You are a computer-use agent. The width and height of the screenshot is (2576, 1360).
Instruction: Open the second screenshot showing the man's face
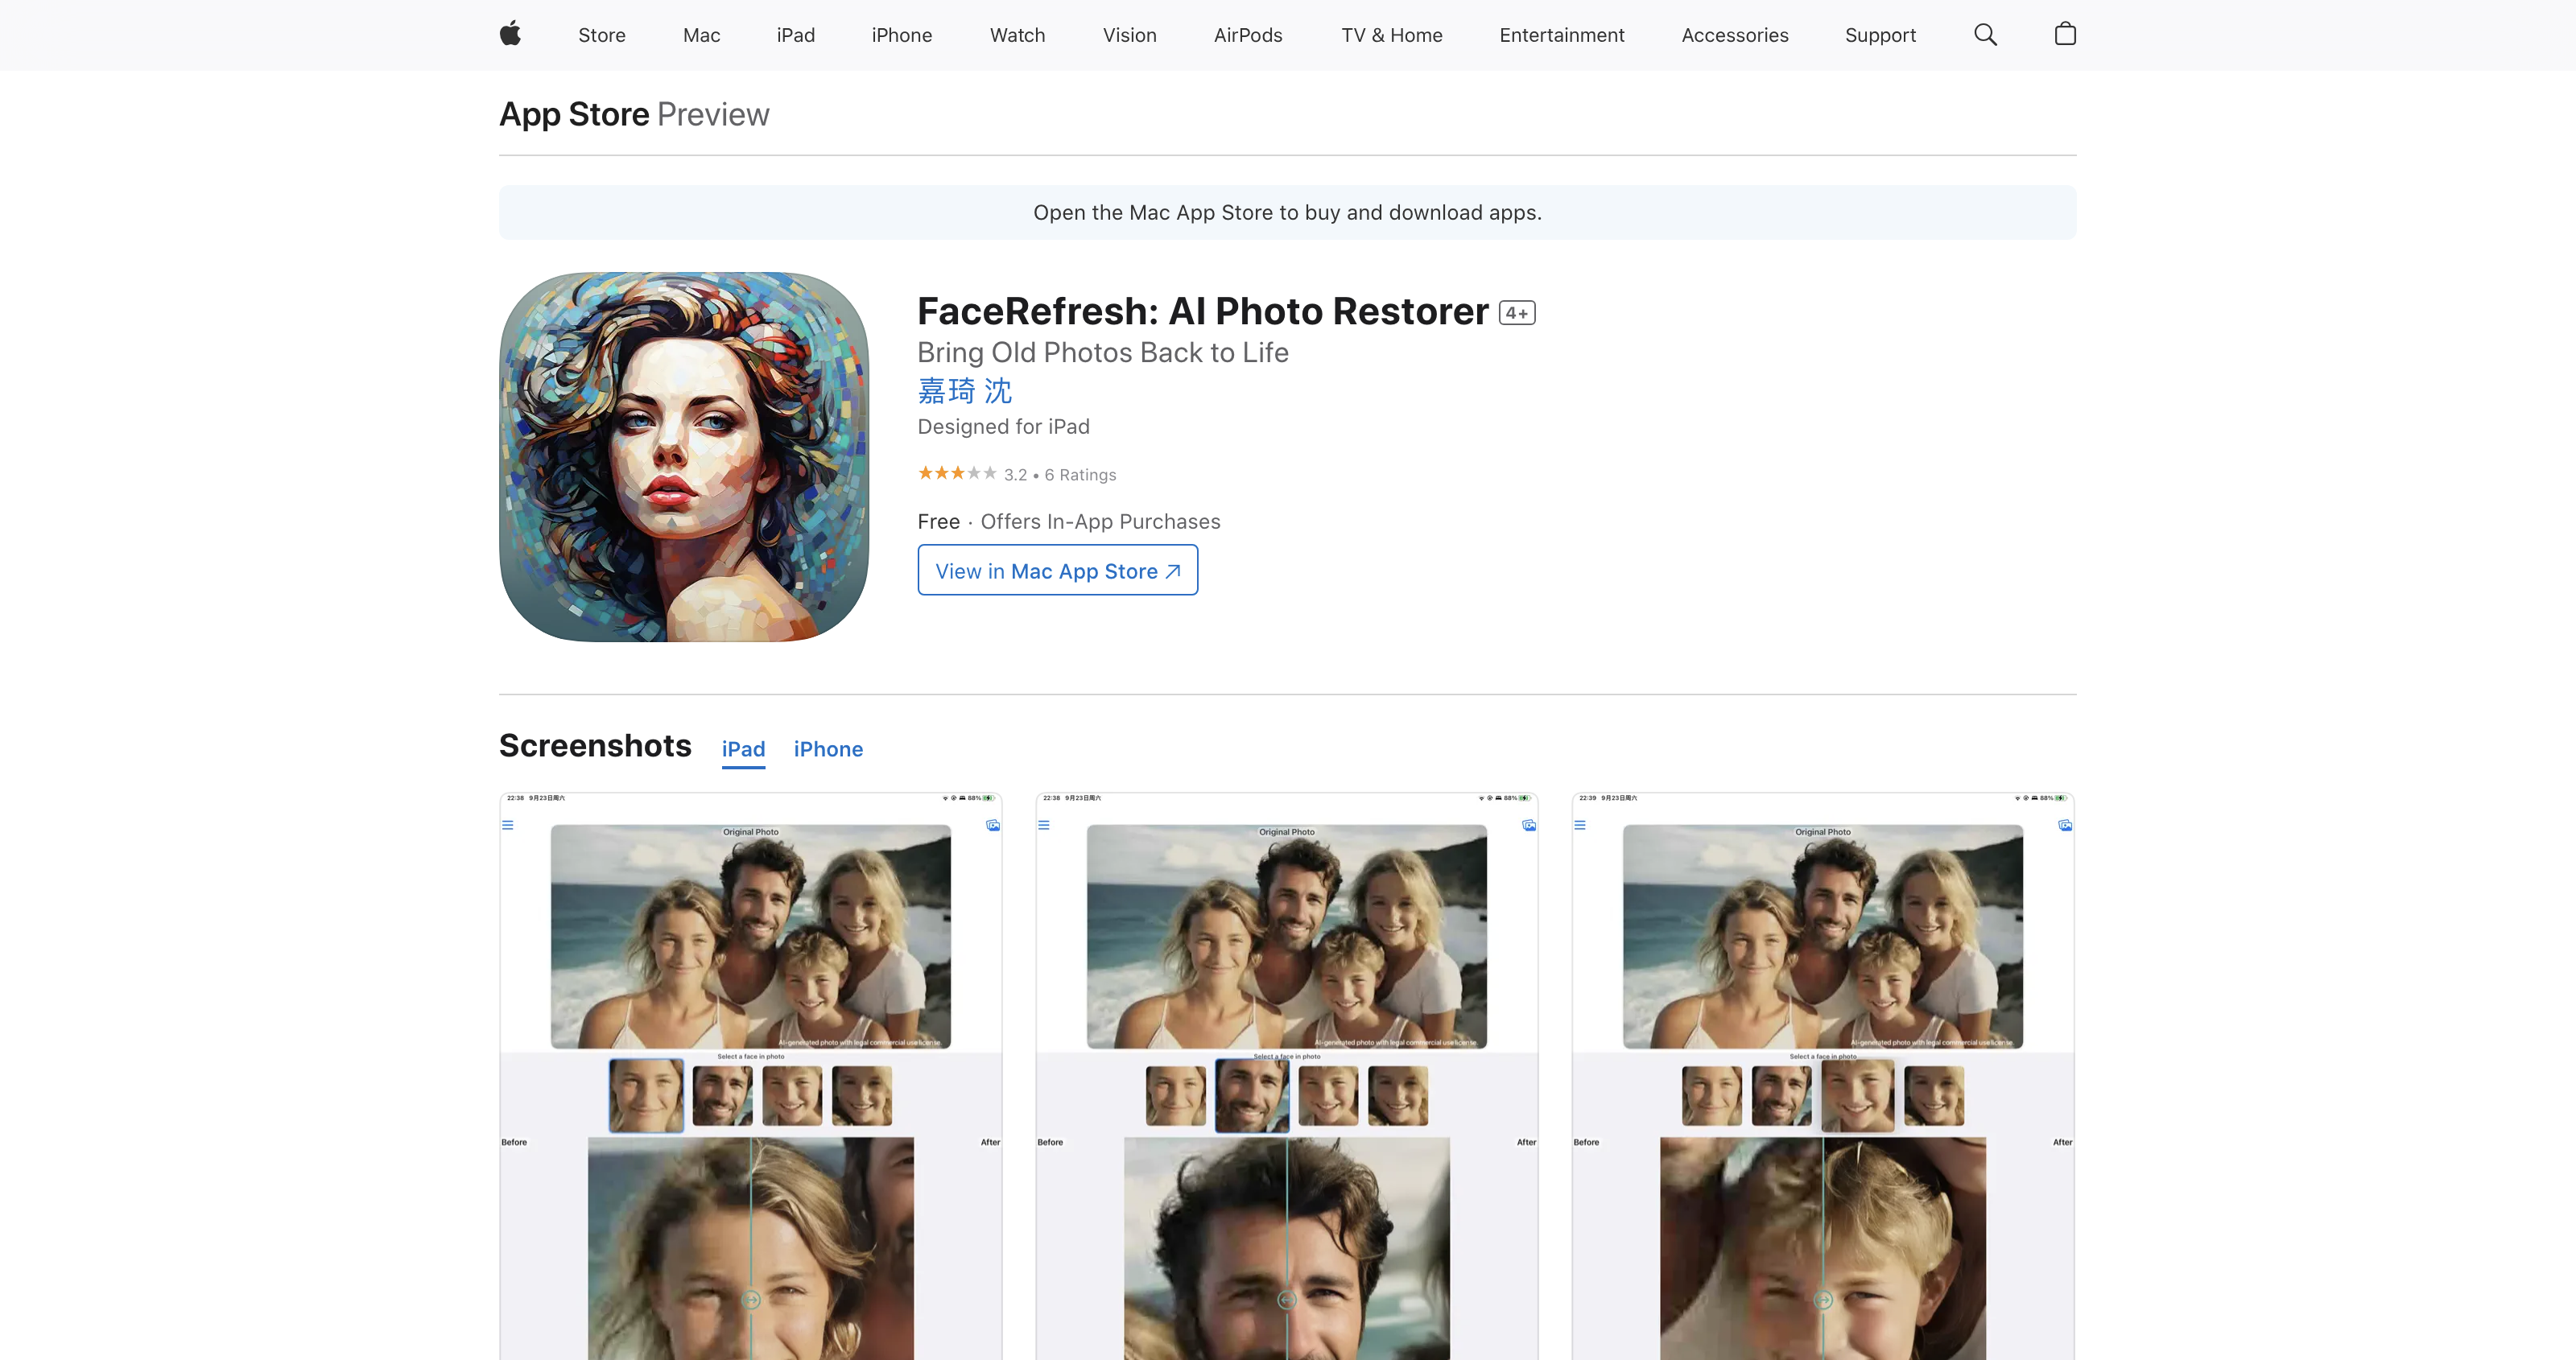[1287, 1076]
